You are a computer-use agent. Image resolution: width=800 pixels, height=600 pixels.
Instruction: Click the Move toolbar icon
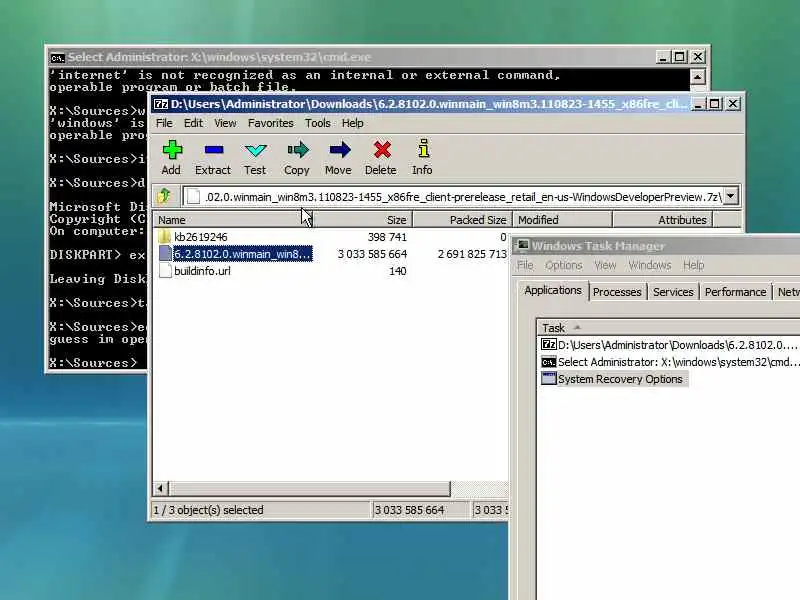click(x=339, y=150)
